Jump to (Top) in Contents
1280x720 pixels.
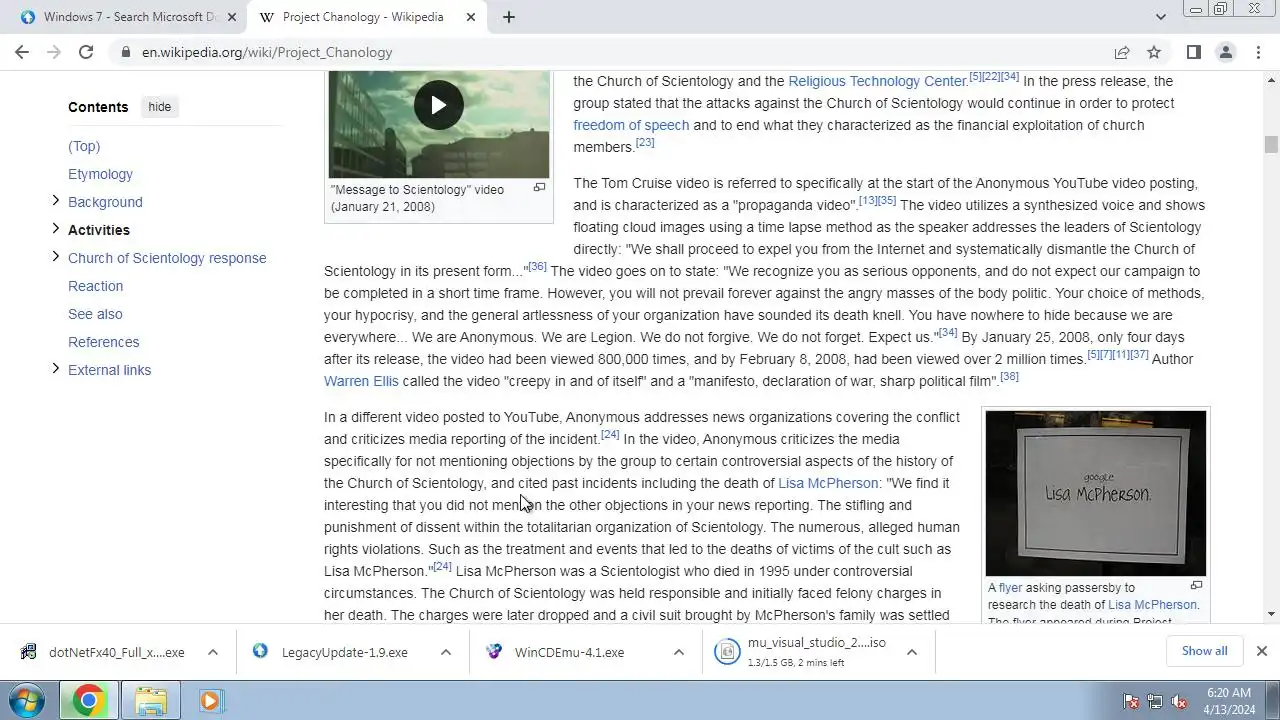84,146
